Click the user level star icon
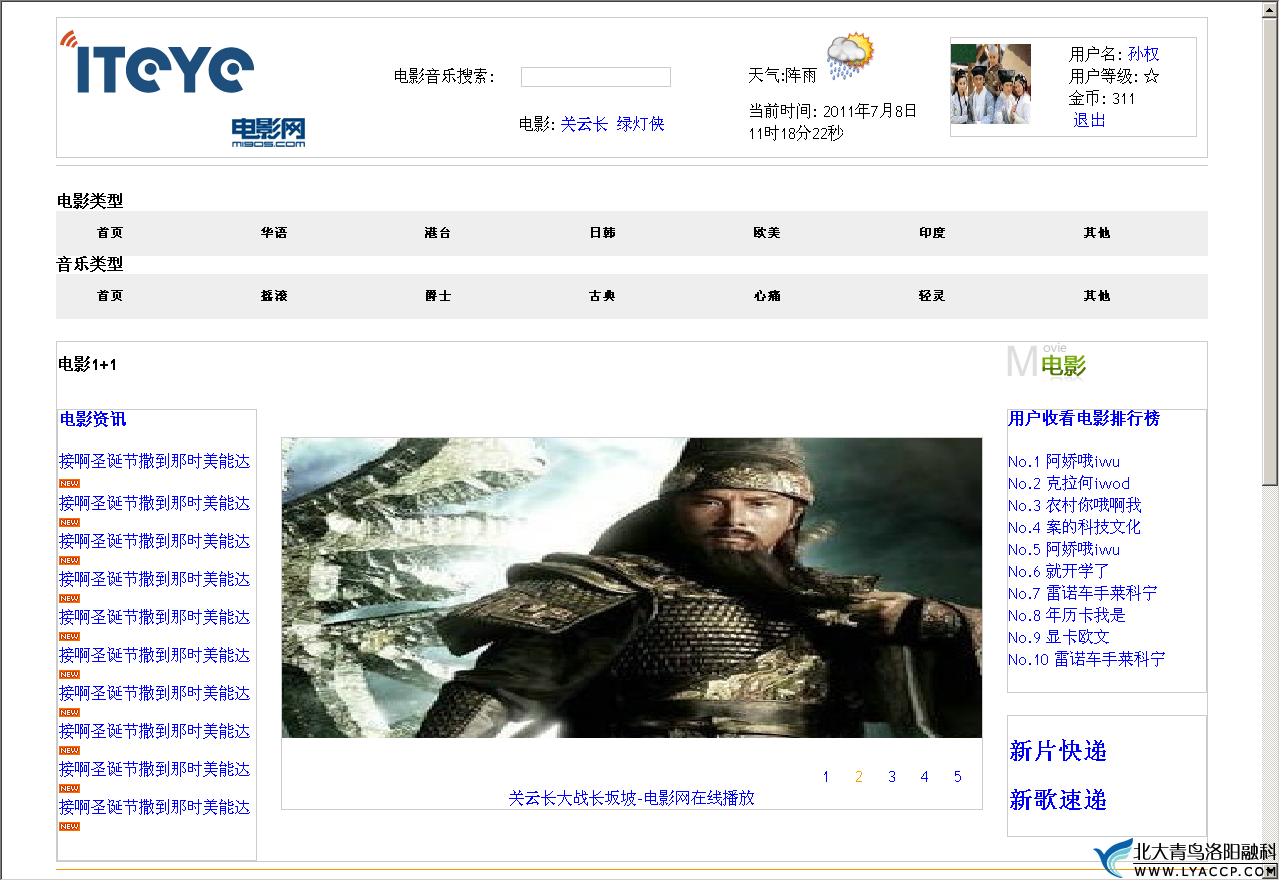Screen dimensions: 1280x881 pos(1151,76)
